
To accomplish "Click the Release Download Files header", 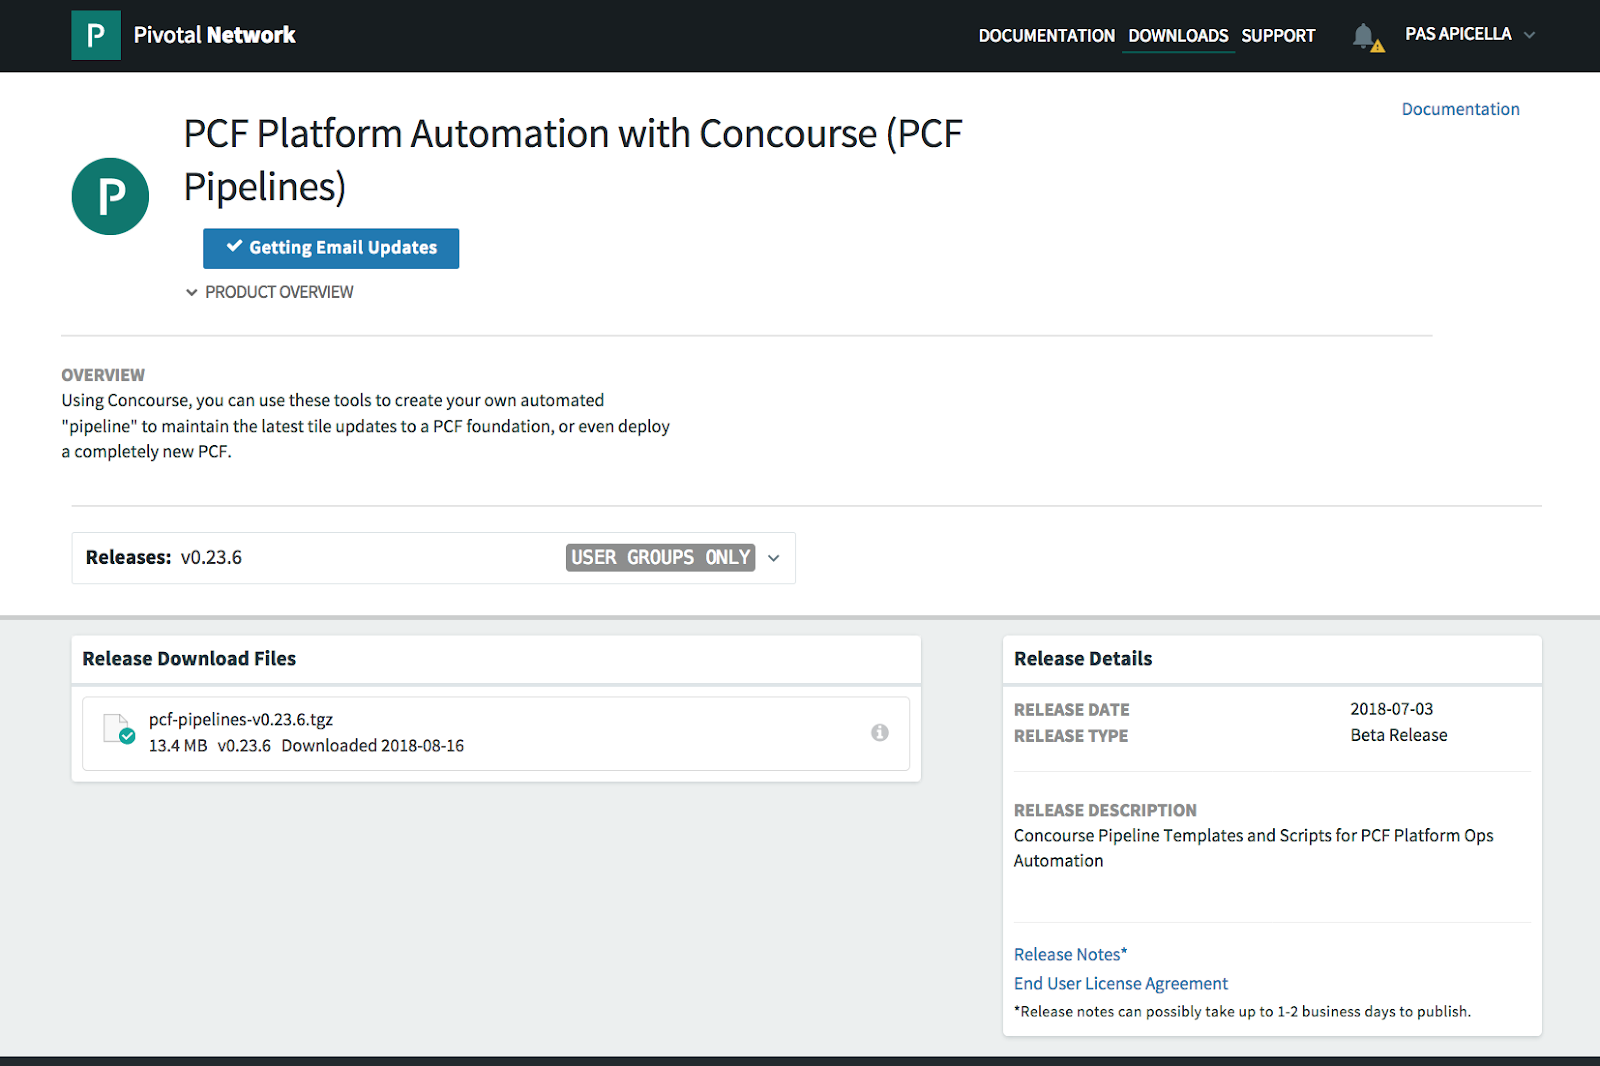I will pos(189,658).
